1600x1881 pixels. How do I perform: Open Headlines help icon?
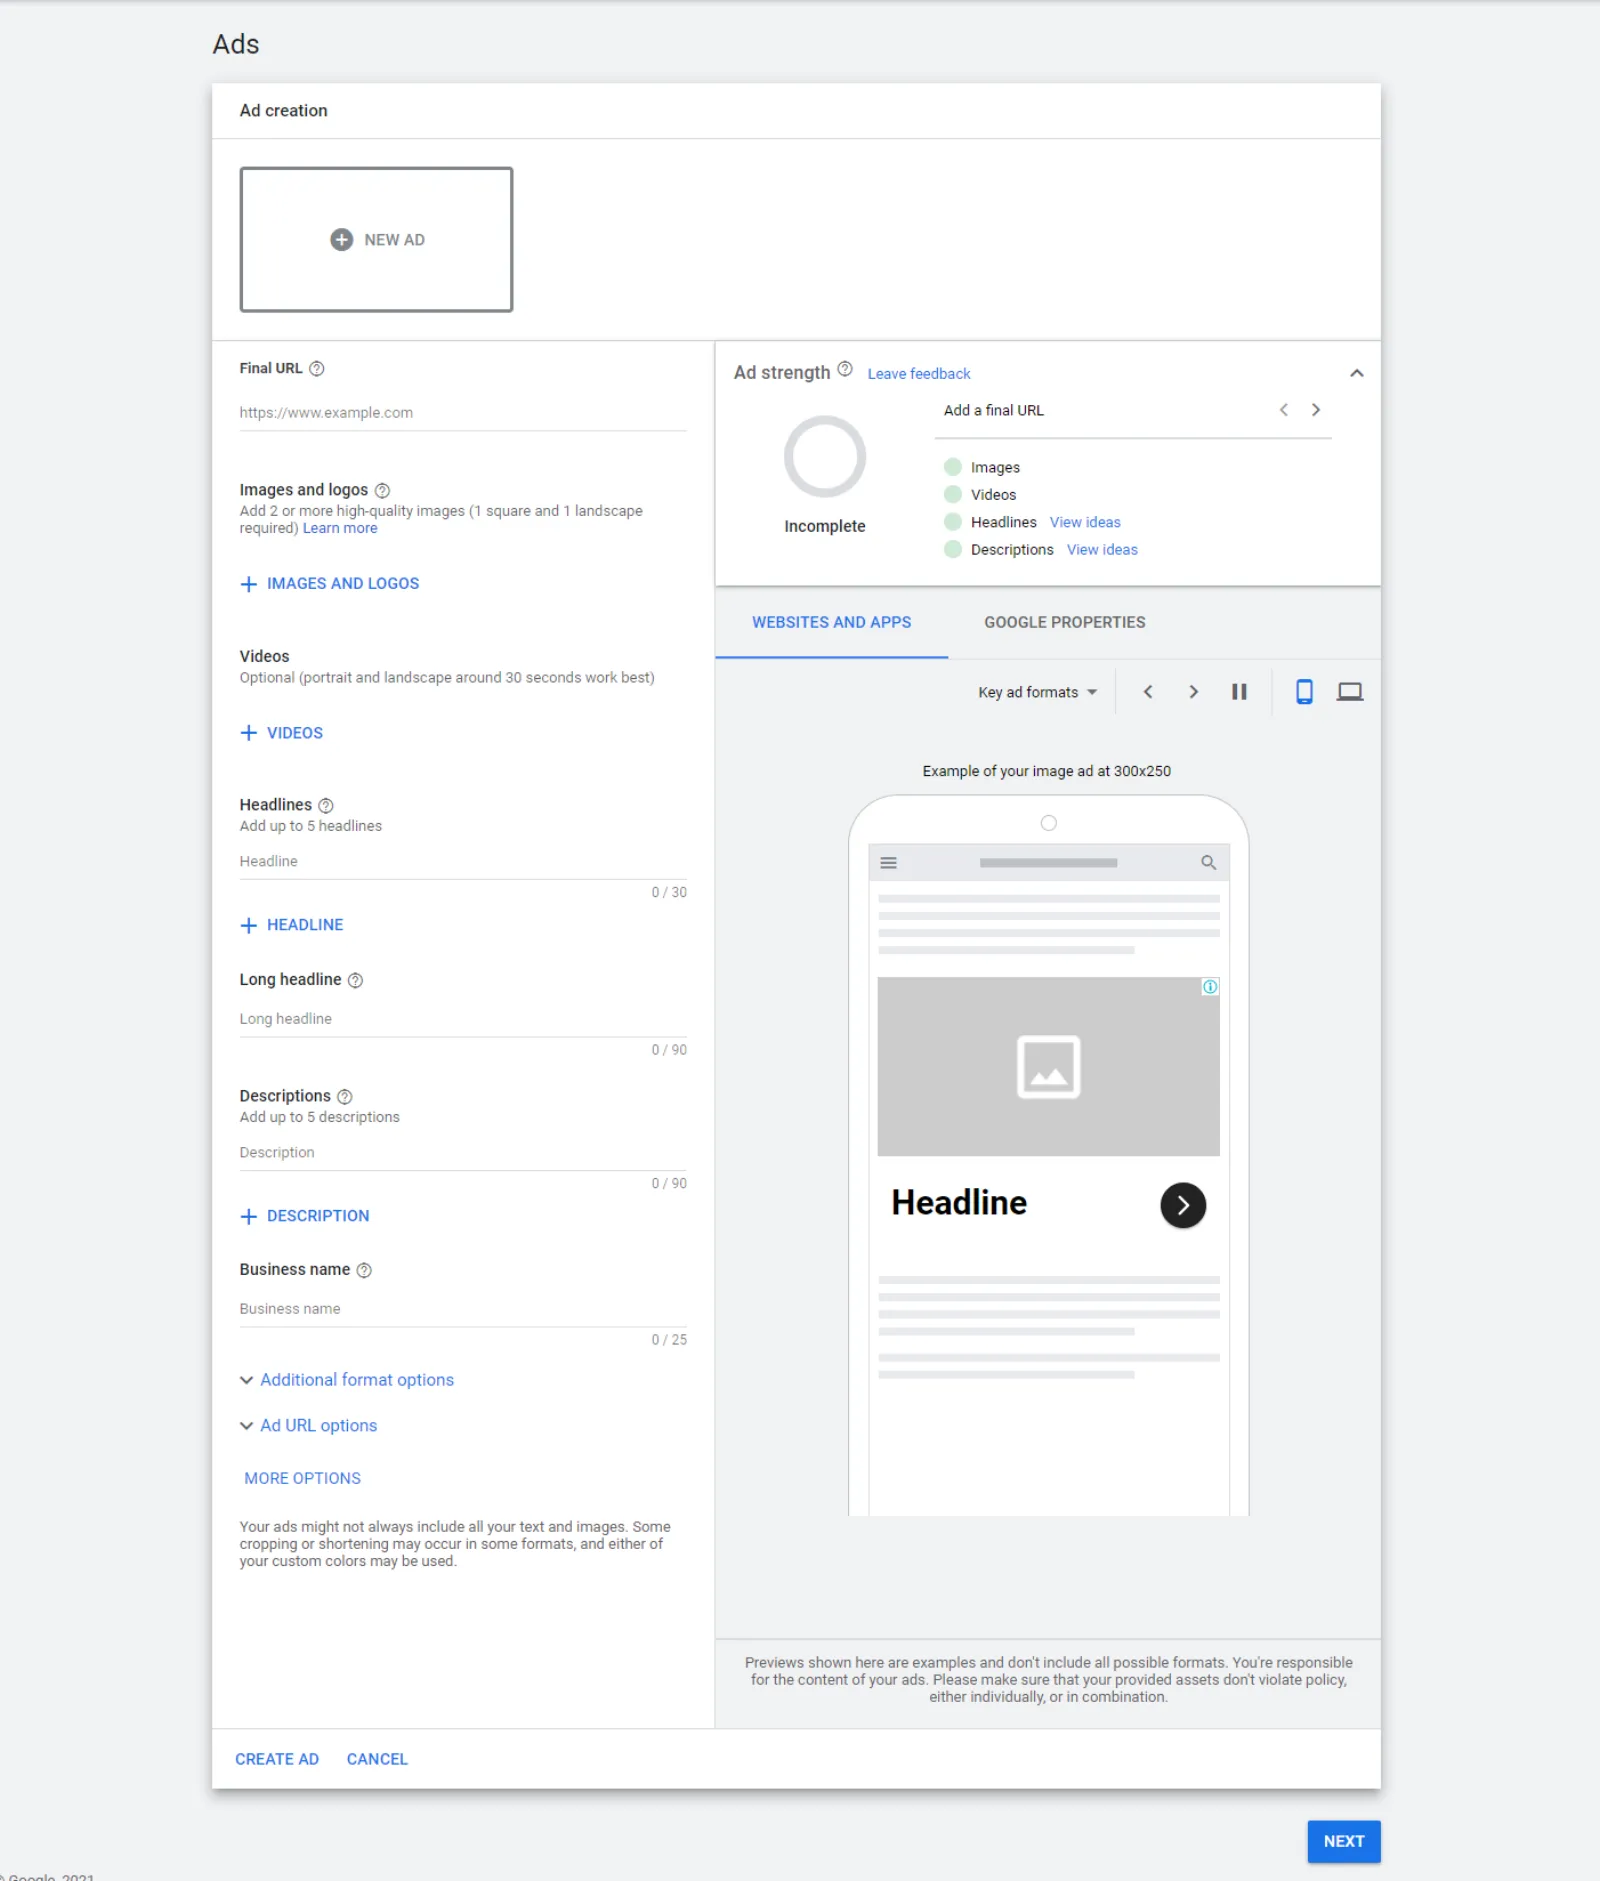coord(326,806)
